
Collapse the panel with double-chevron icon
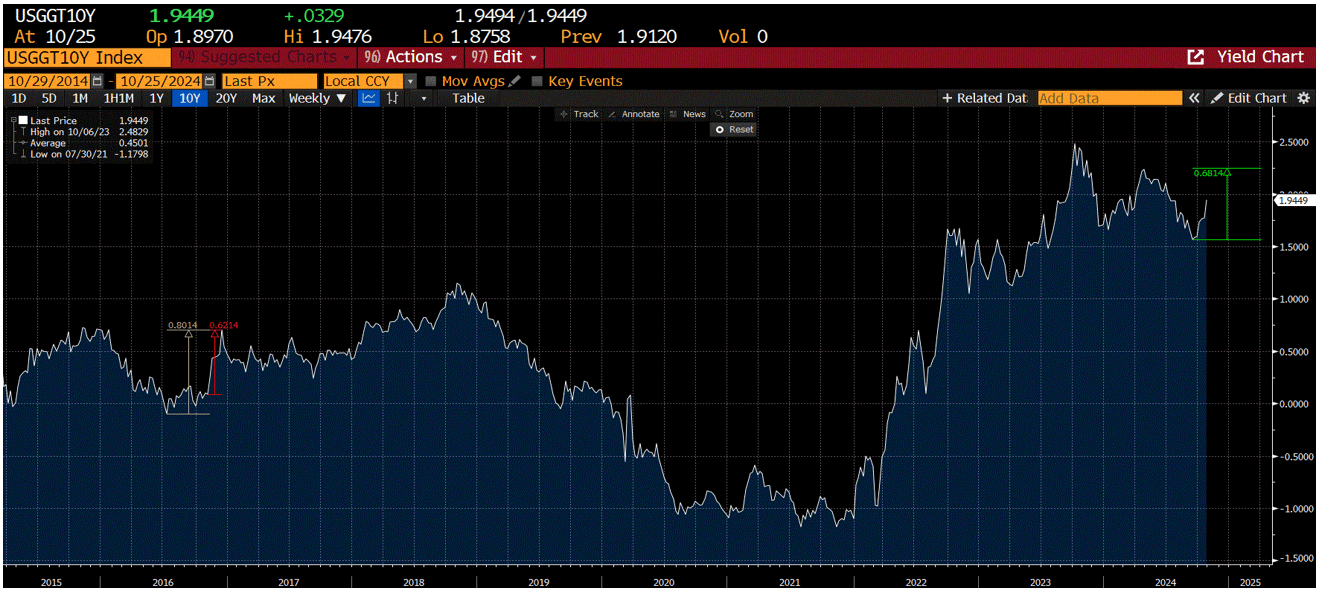1193,97
